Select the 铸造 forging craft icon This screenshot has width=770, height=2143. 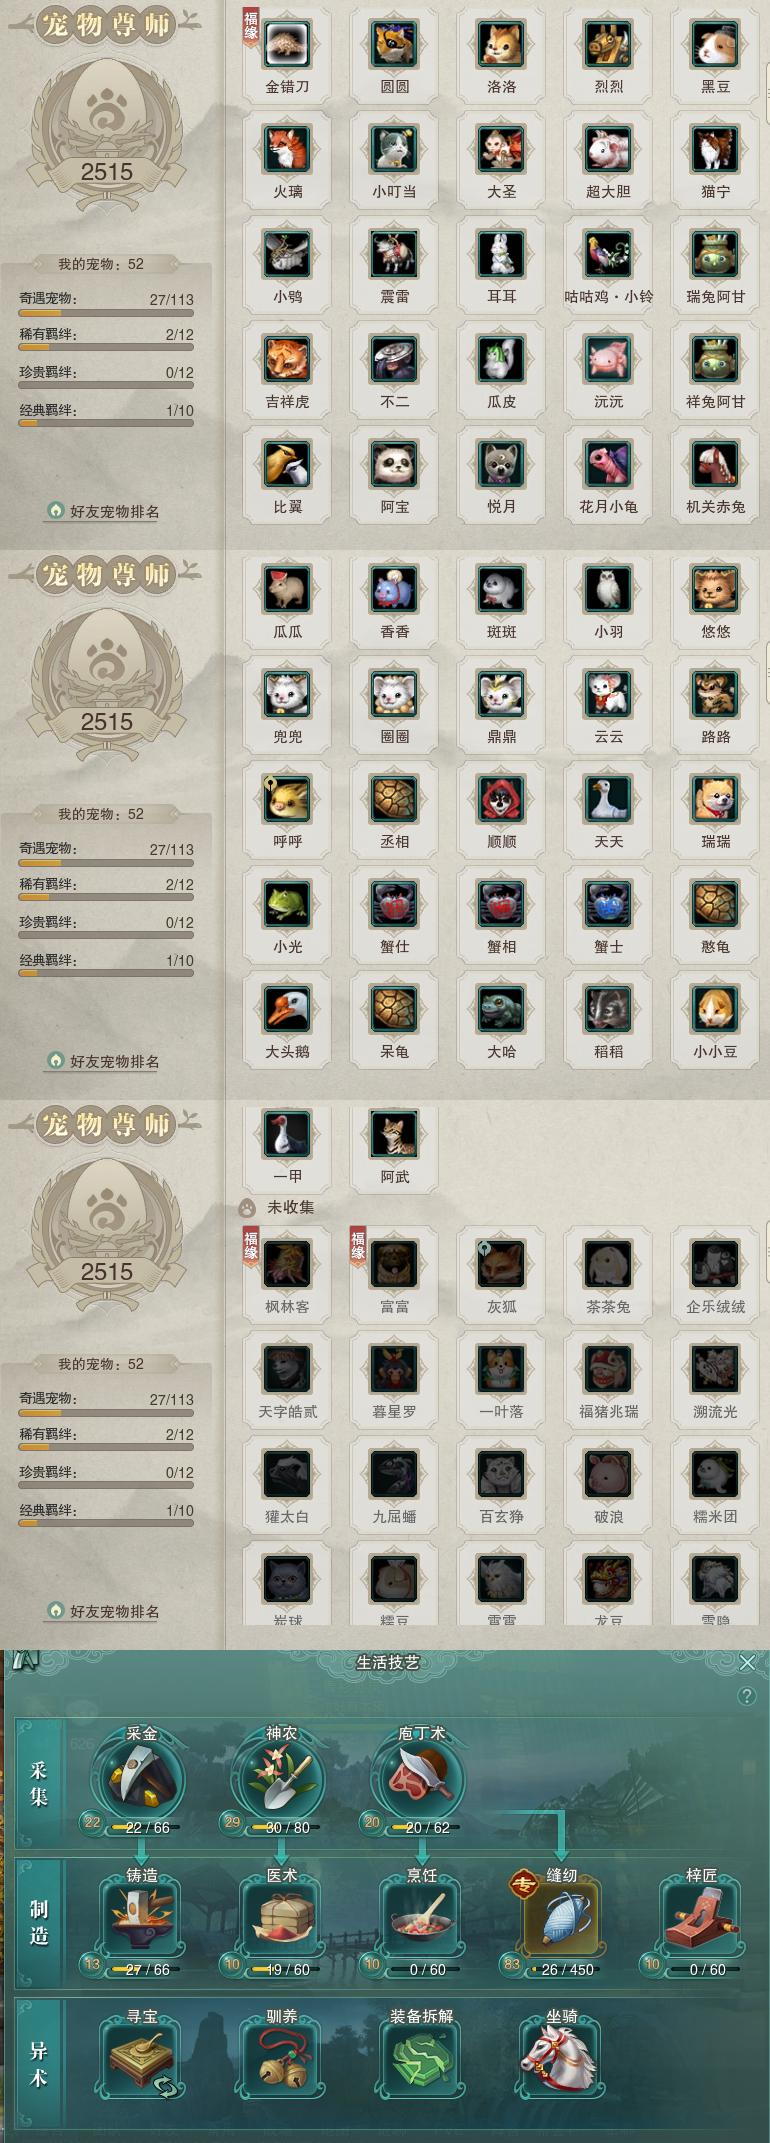[x=141, y=1921]
